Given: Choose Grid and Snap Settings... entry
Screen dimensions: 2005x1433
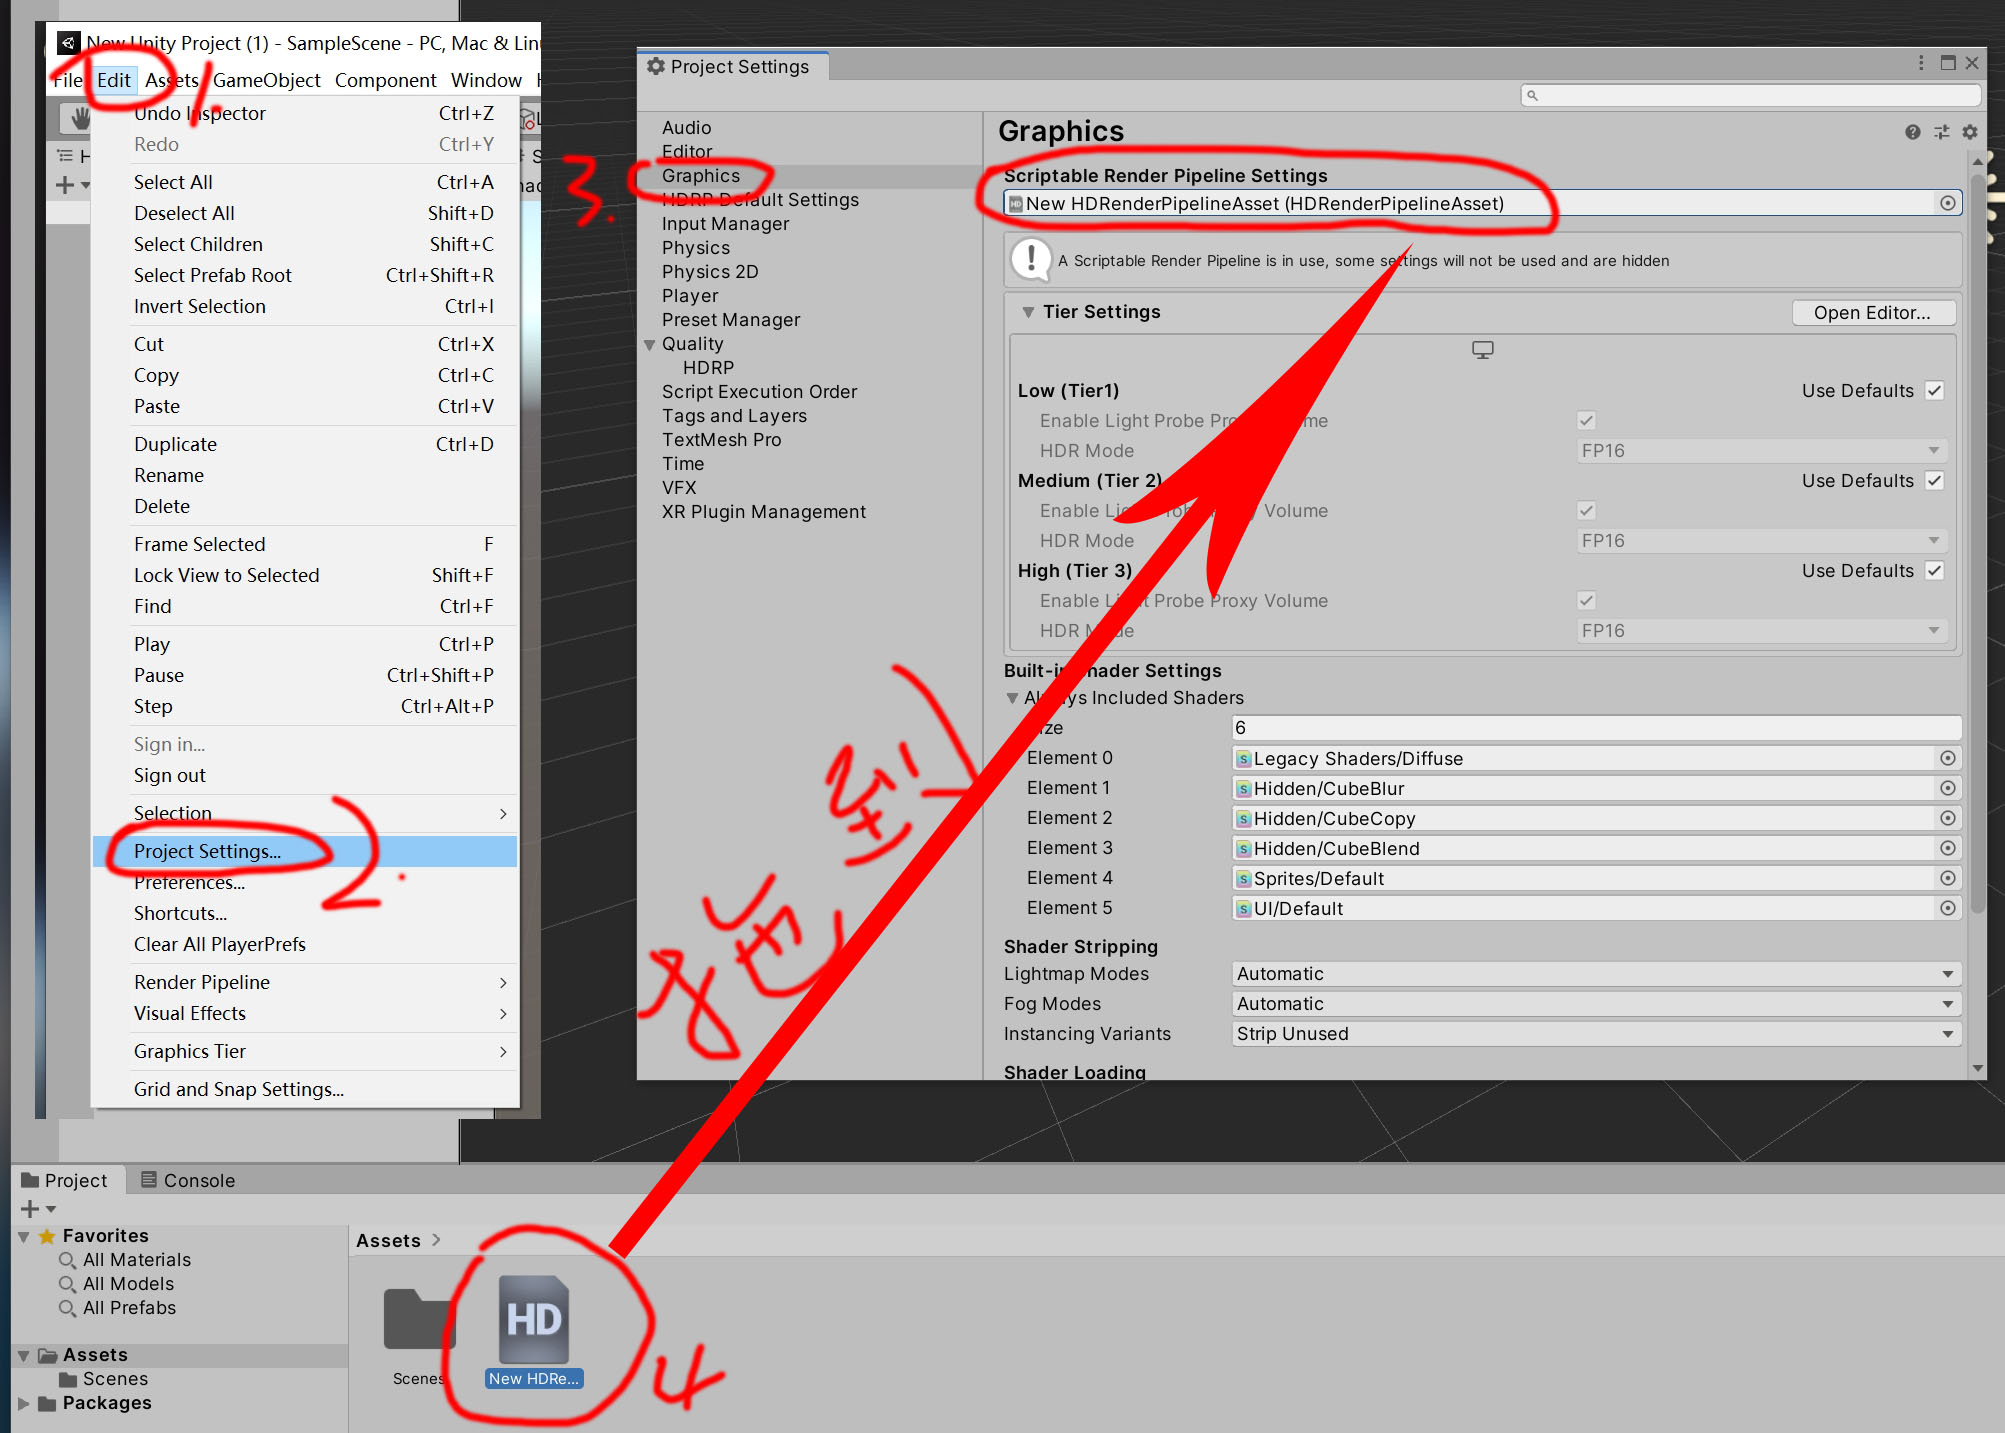Looking at the screenshot, I should tap(305, 1089).
